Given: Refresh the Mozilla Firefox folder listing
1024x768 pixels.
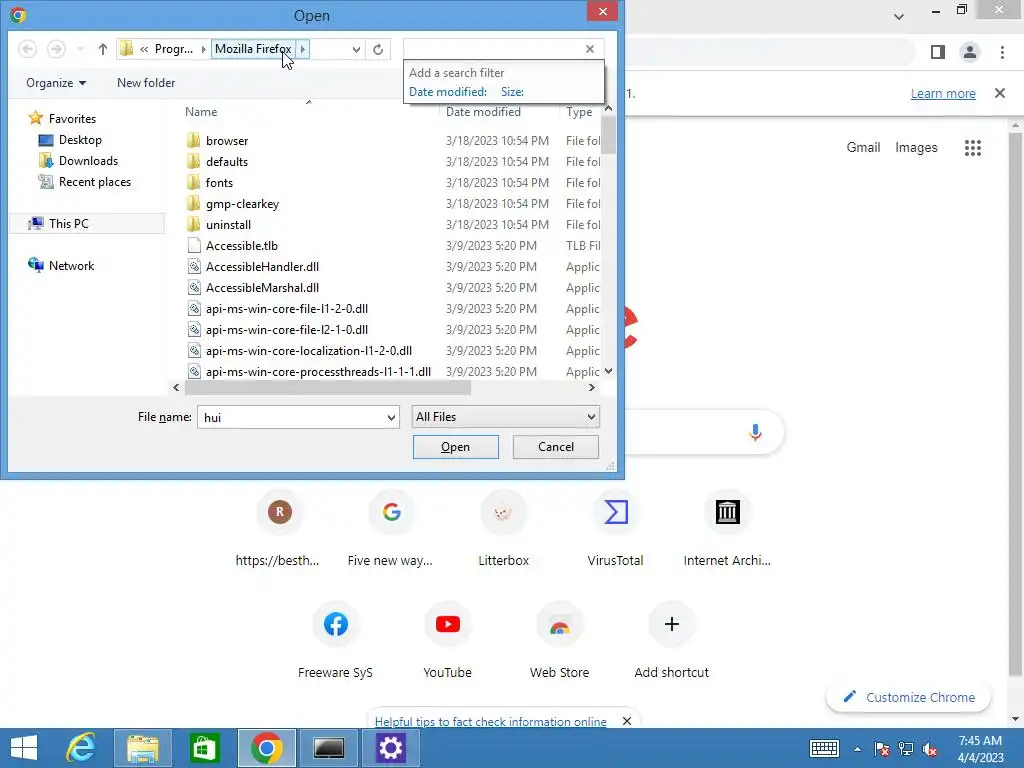Looking at the screenshot, I should (377, 49).
